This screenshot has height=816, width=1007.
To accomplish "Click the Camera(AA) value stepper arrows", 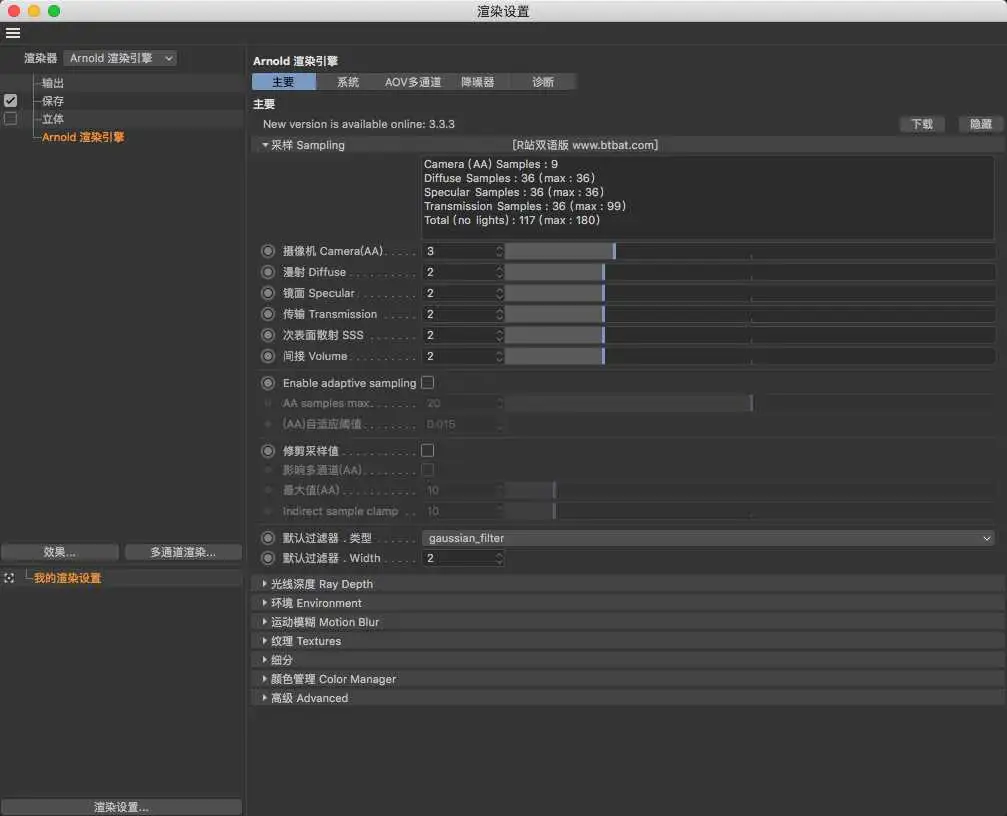I will pos(499,251).
